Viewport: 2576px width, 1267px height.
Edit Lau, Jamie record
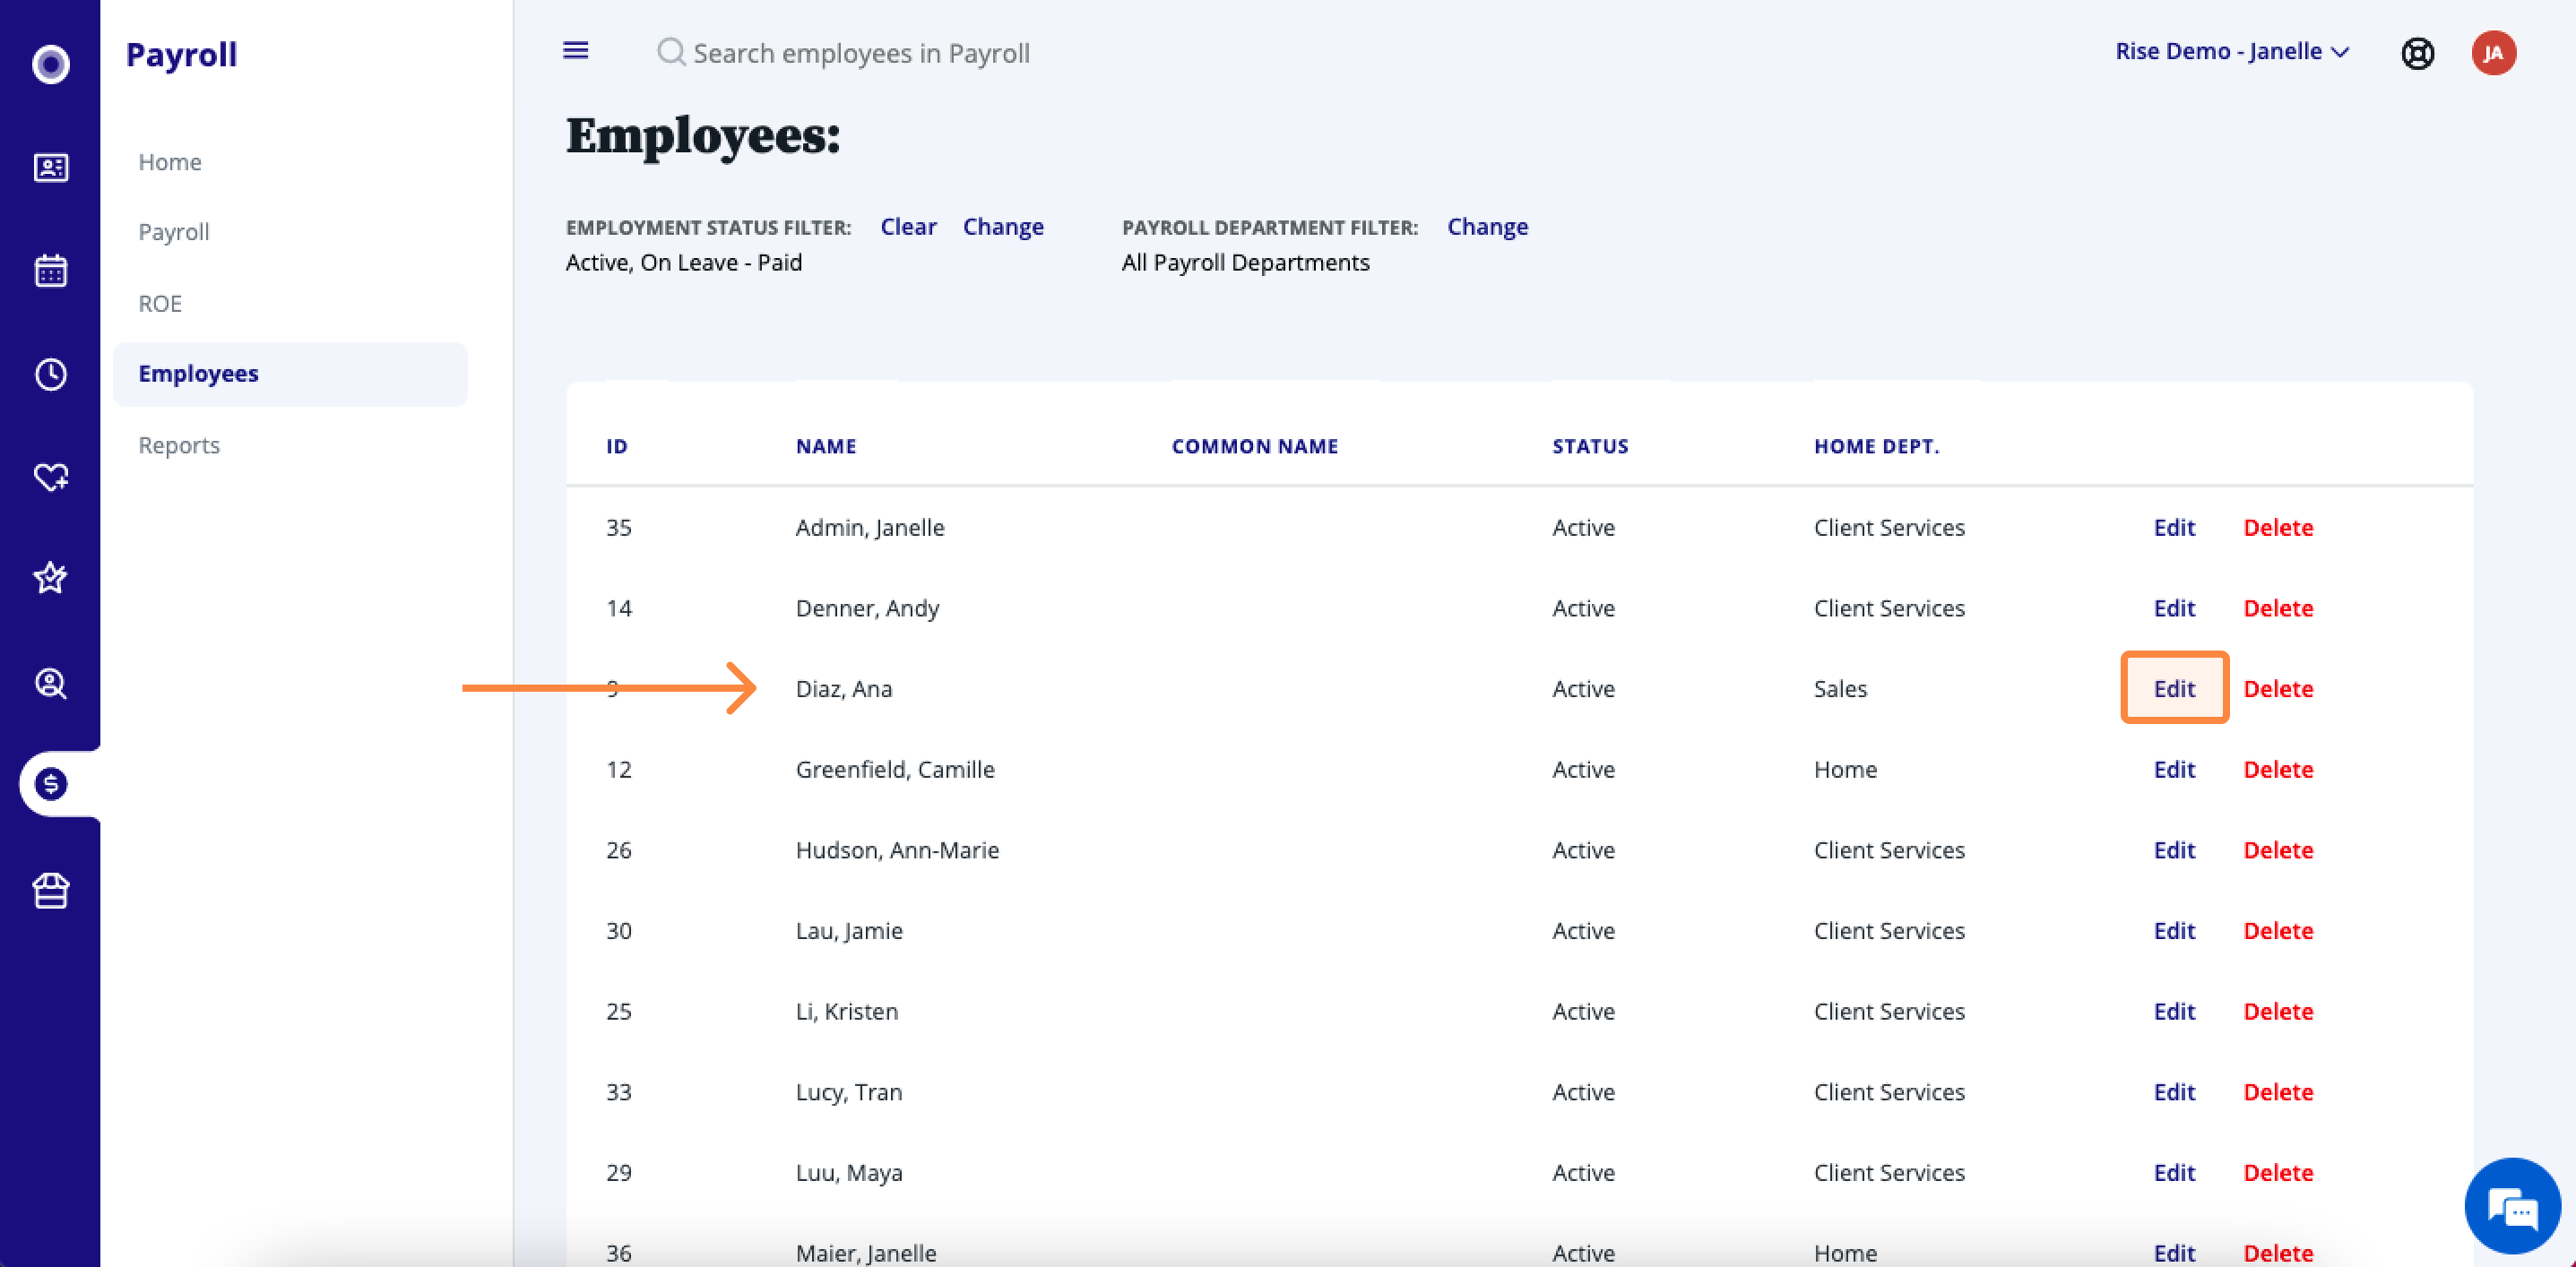click(2174, 931)
